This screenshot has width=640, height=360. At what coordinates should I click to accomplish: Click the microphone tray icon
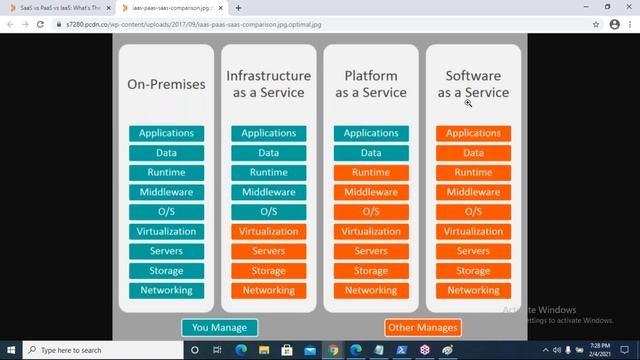coord(568,350)
